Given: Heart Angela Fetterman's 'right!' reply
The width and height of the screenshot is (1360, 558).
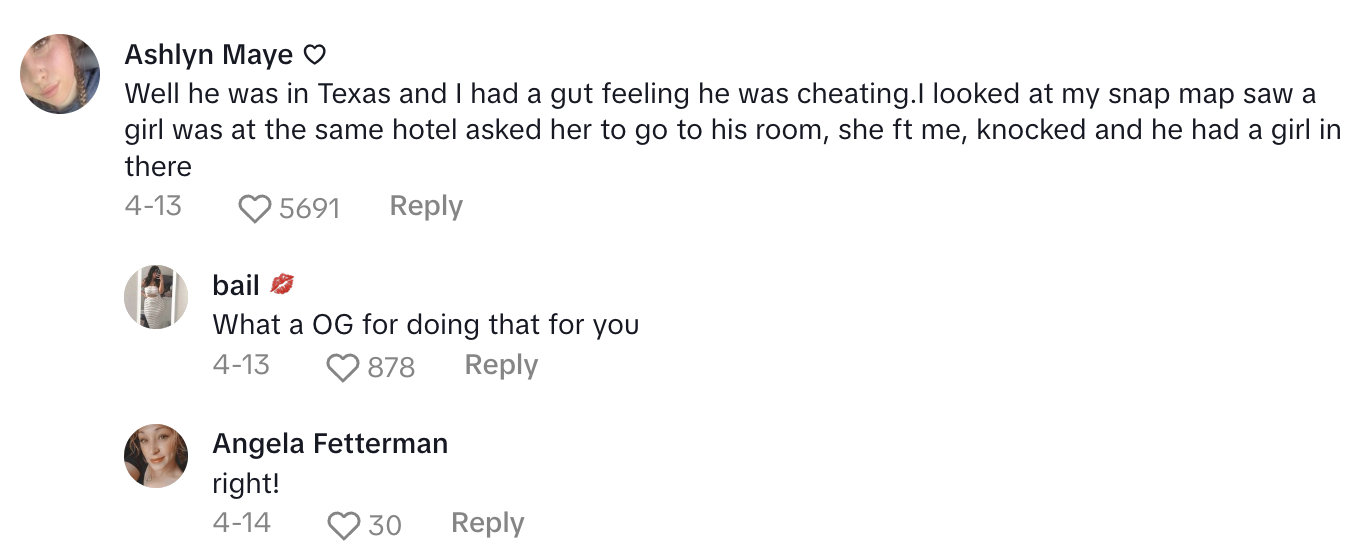Looking at the screenshot, I should click(x=343, y=525).
